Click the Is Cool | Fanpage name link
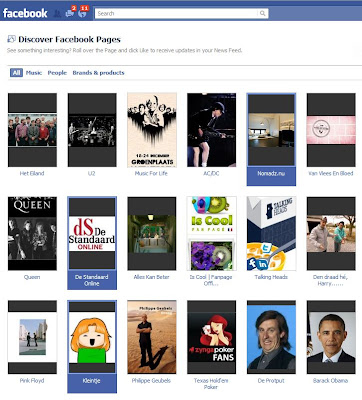This screenshot has height=400, width=362. point(211,280)
